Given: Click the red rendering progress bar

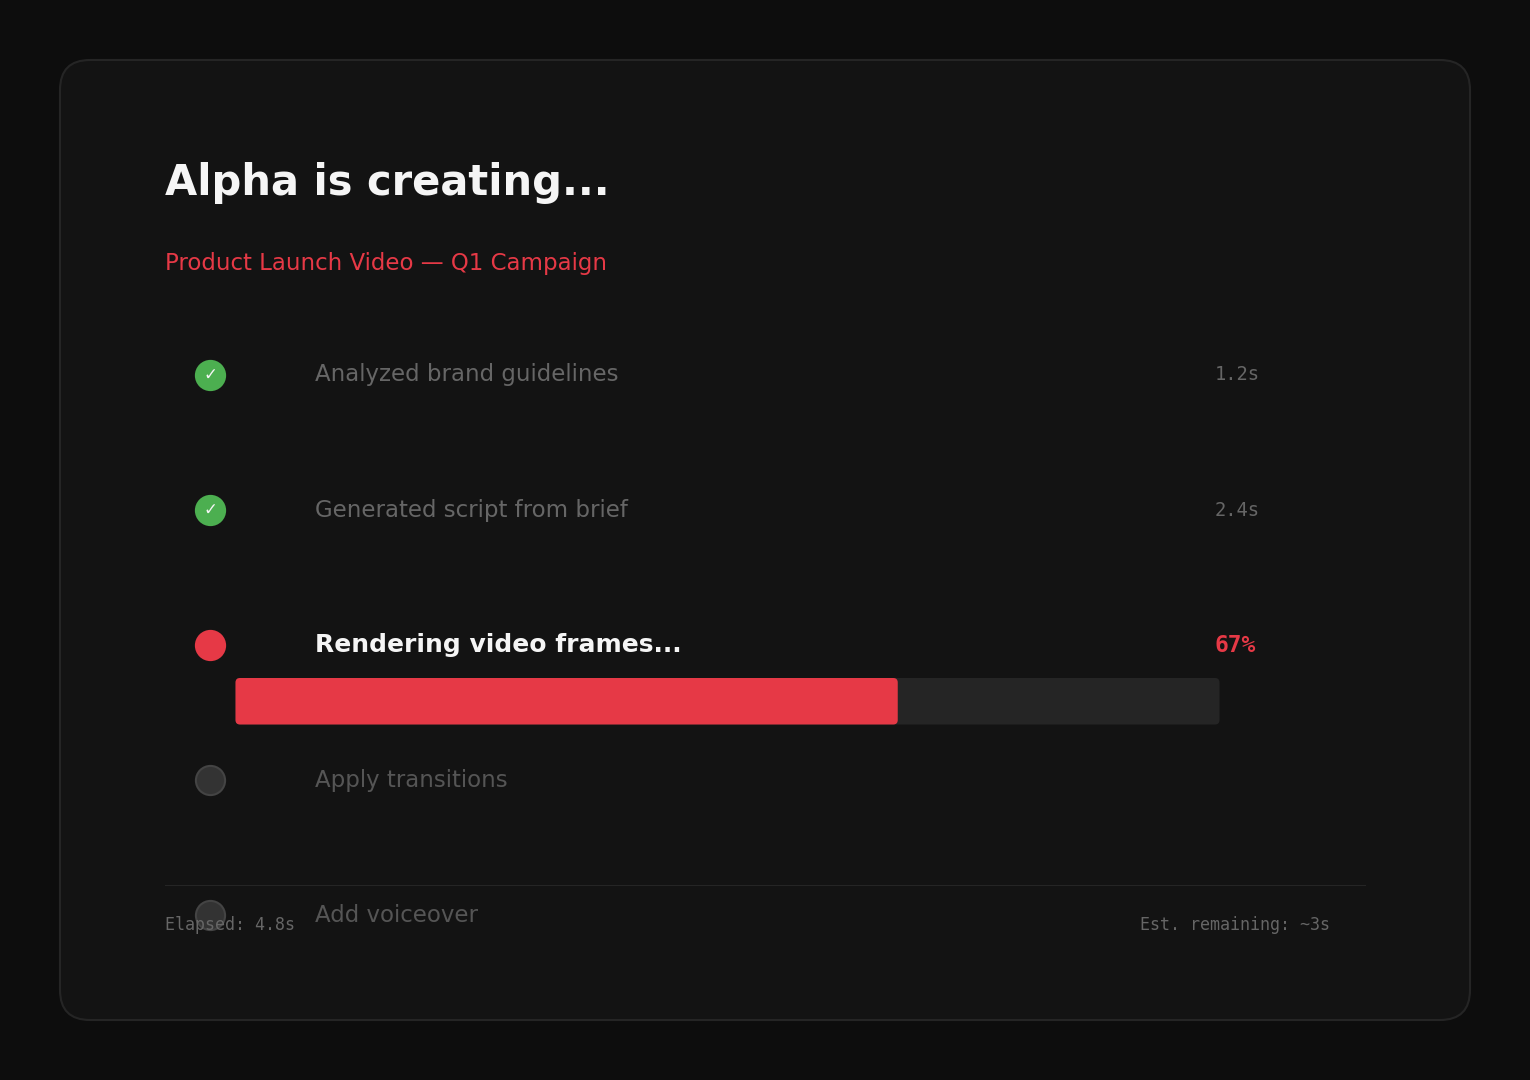Looking at the screenshot, I should [566, 701].
